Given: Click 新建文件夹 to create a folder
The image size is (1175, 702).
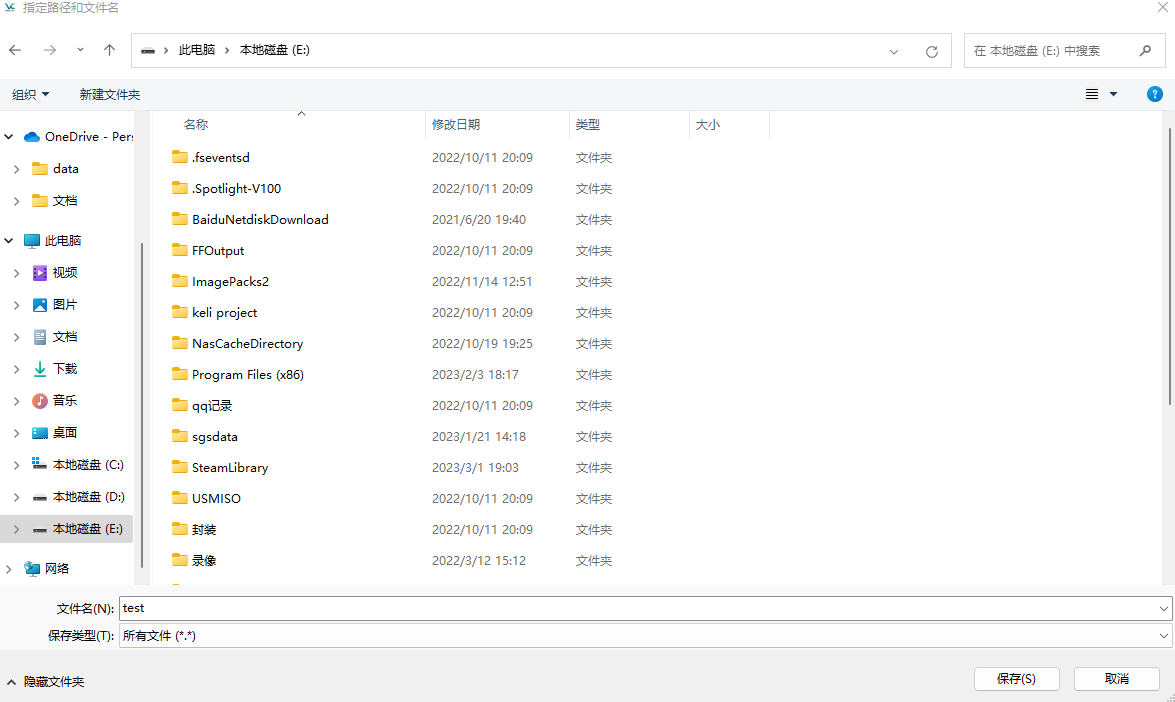Looking at the screenshot, I should point(110,94).
